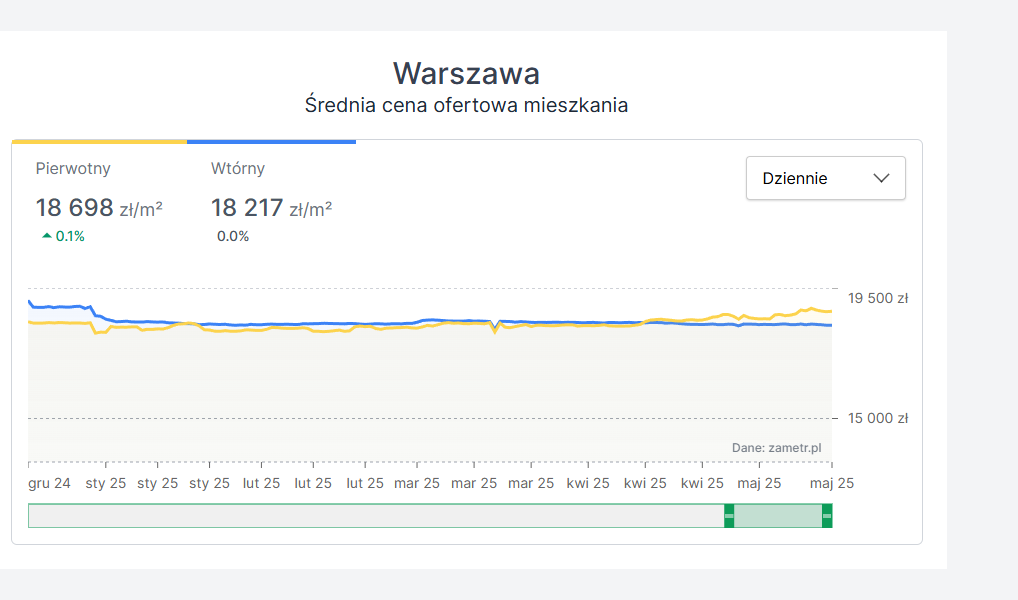
Task: Open the Dziennie interval dropdown
Action: pyautogui.click(x=825, y=178)
